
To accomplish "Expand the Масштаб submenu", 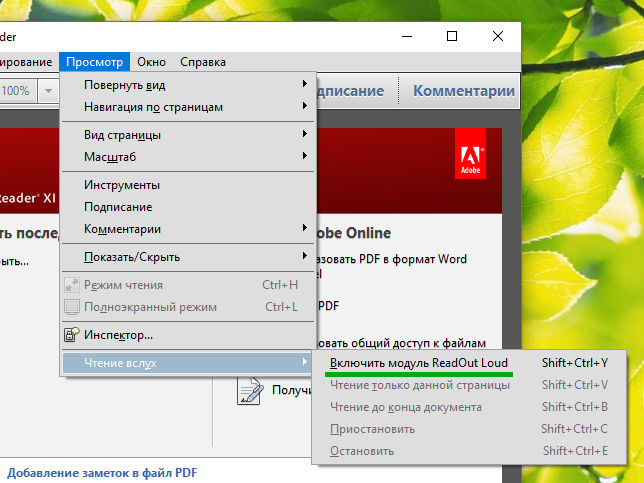I will 189,157.
